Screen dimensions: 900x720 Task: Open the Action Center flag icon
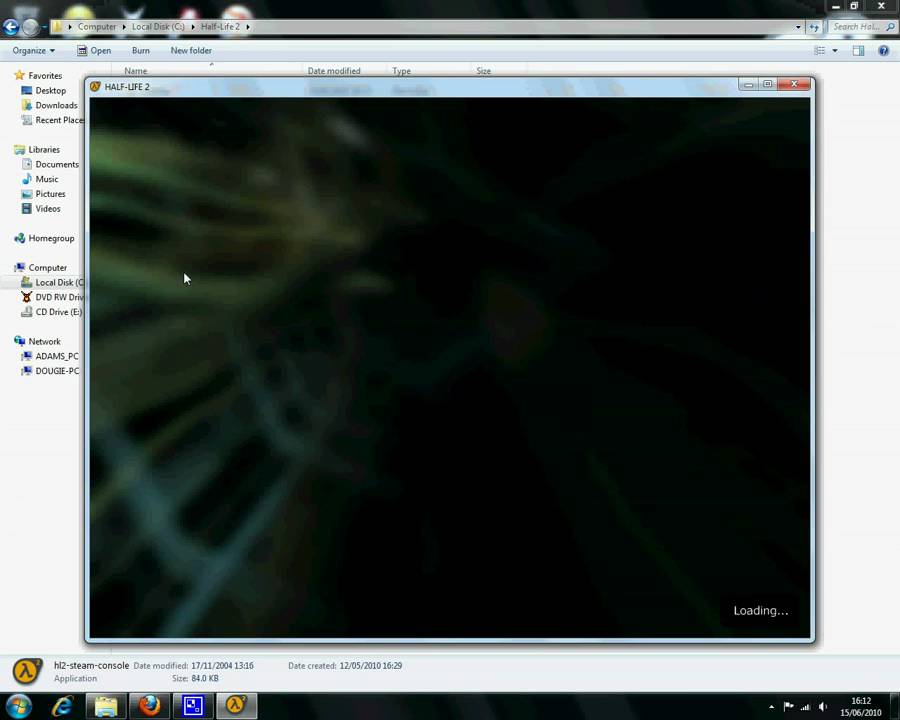pos(789,707)
